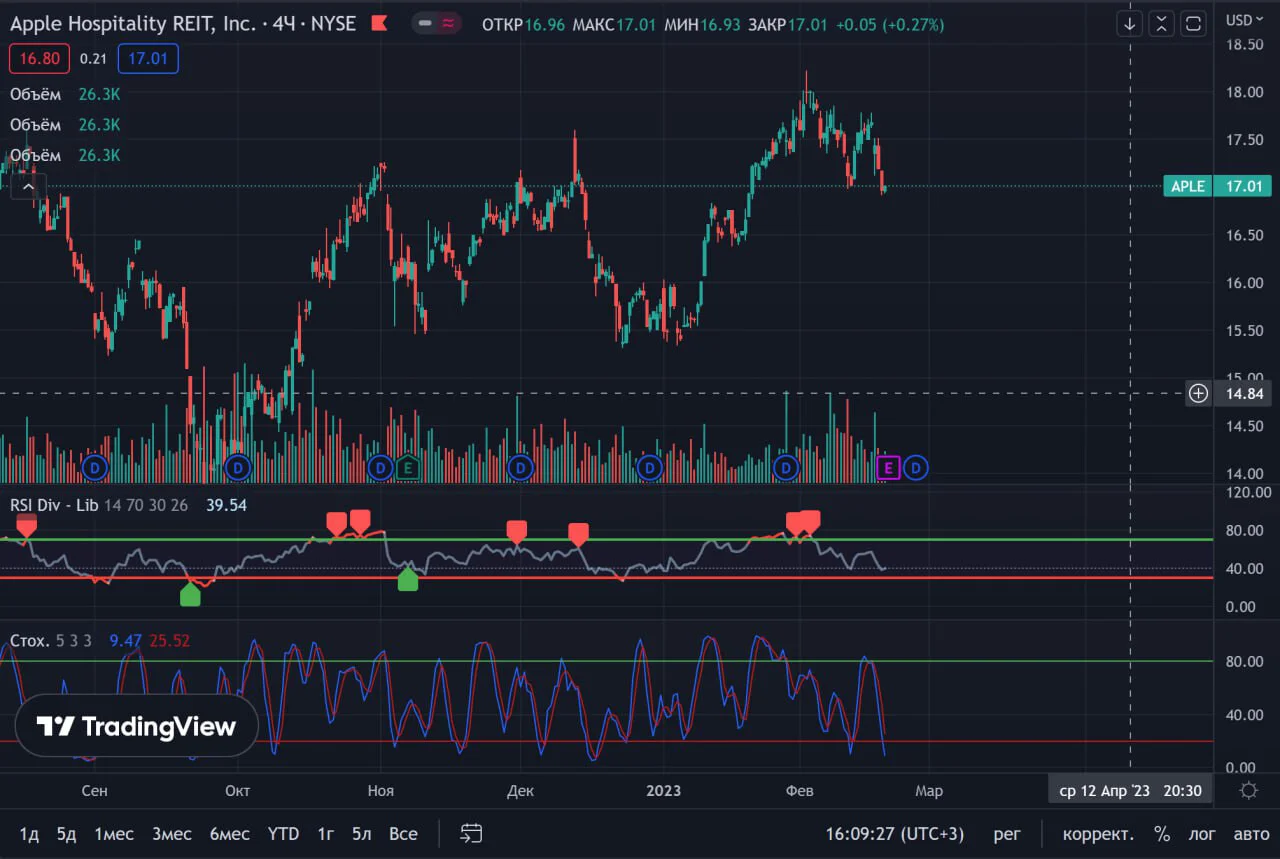The image size is (1280, 859).
Task: Click the green E earnings marker
Action: tap(407, 466)
